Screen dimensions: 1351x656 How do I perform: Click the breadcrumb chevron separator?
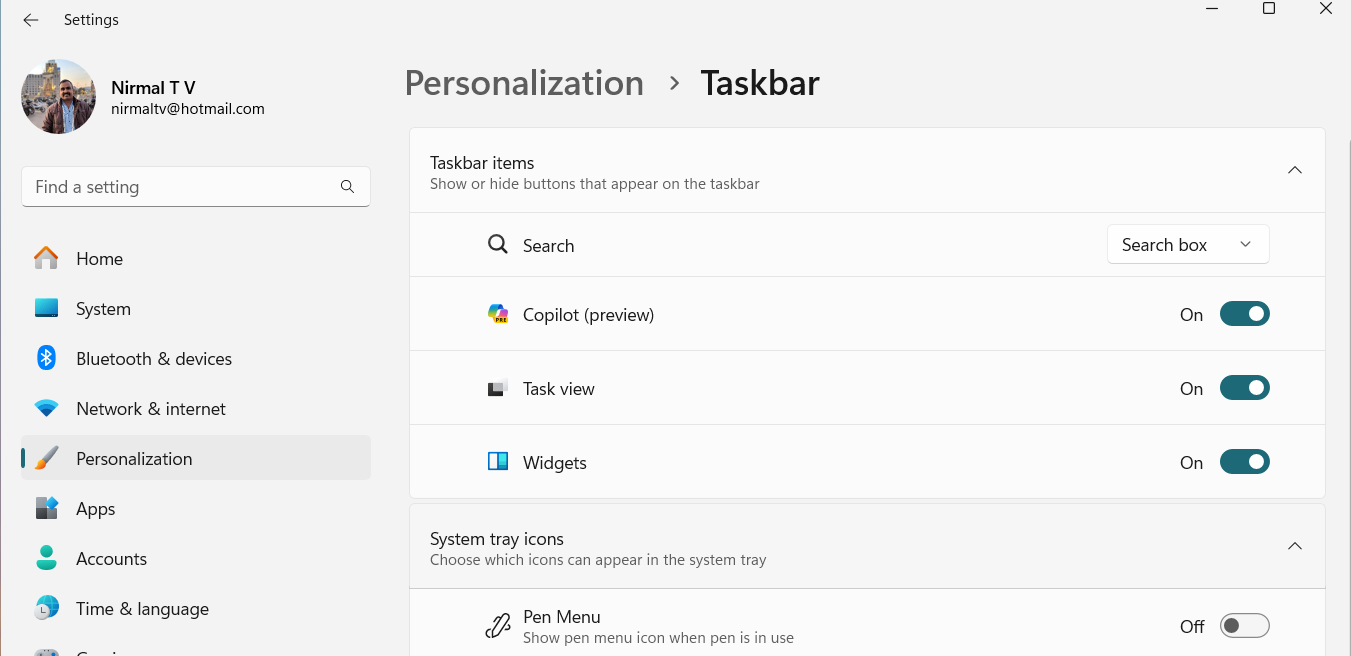(x=674, y=83)
